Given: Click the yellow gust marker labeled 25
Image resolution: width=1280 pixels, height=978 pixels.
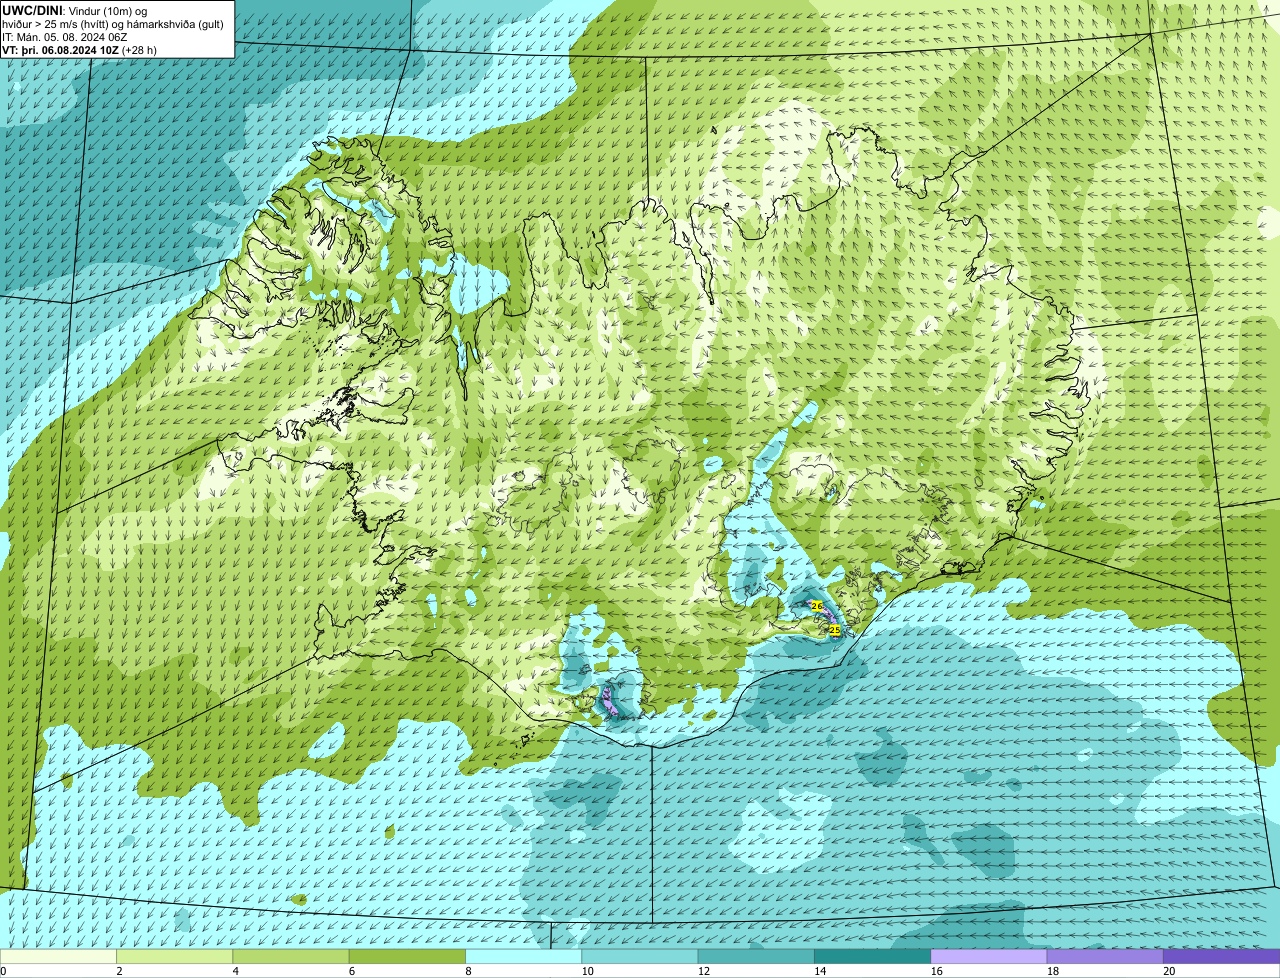Looking at the screenshot, I should (835, 630).
